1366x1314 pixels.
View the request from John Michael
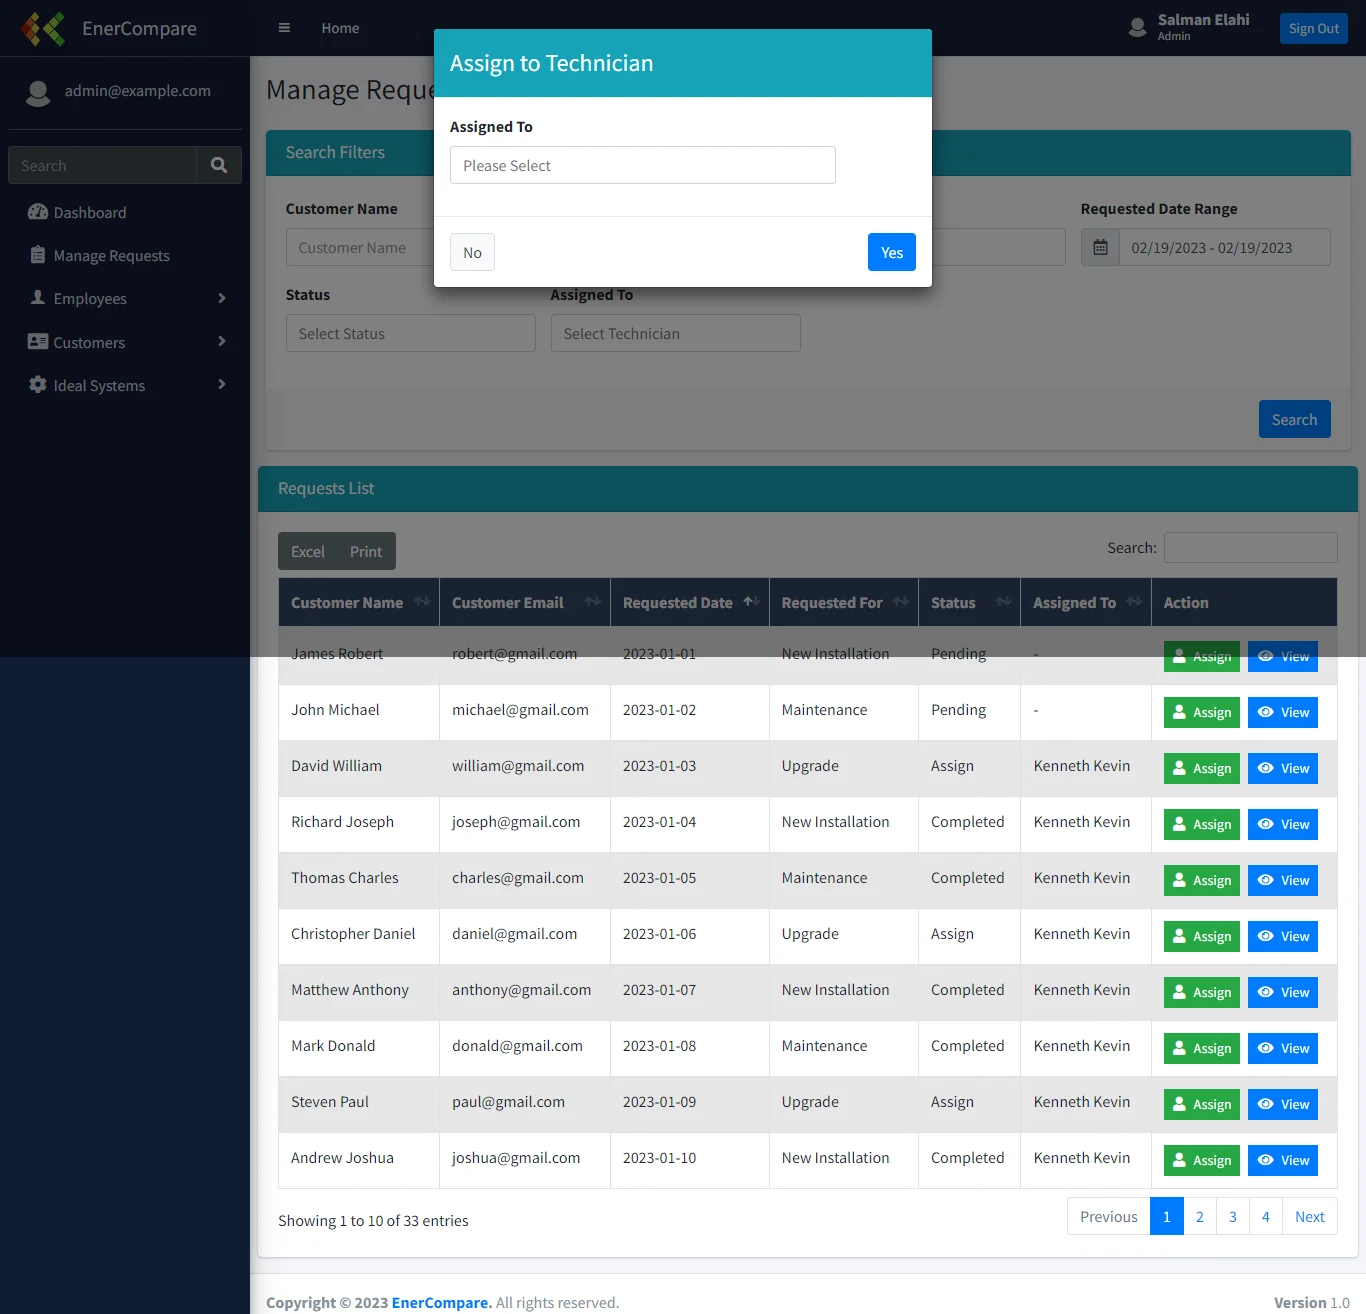1282,712
